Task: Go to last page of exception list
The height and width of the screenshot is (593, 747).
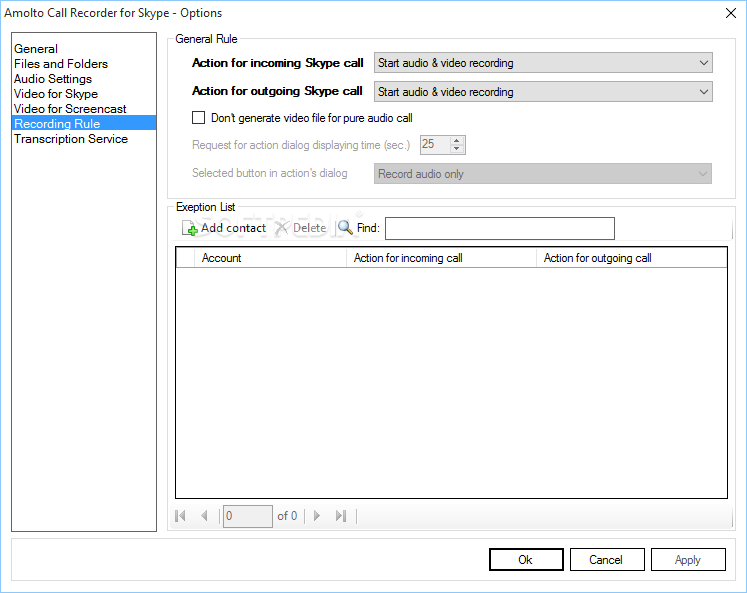Action: coord(341,516)
